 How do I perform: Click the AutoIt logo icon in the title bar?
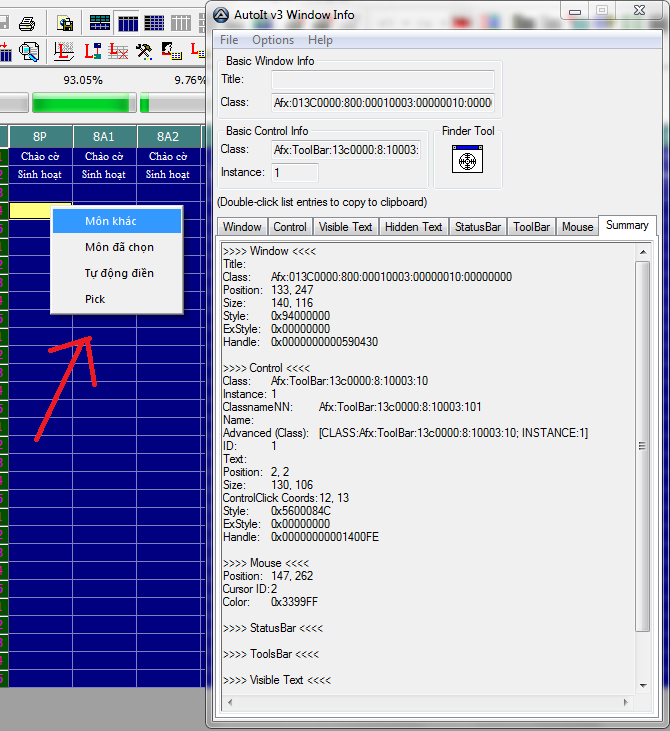(221, 15)
